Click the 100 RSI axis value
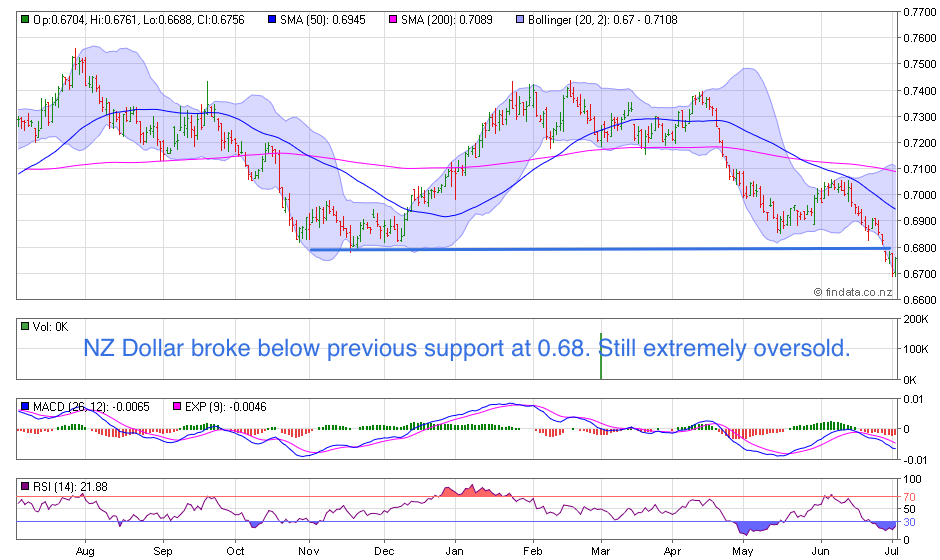Image resolution: width=940 pixels, height=560 pixels. 912,479
